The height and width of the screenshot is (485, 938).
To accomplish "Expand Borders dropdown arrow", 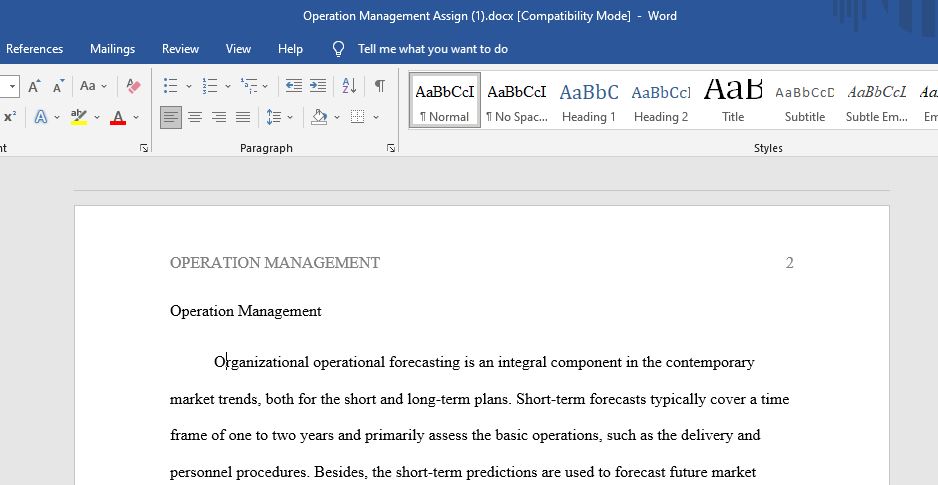I will pyautogui.click(x=376, y=117).
